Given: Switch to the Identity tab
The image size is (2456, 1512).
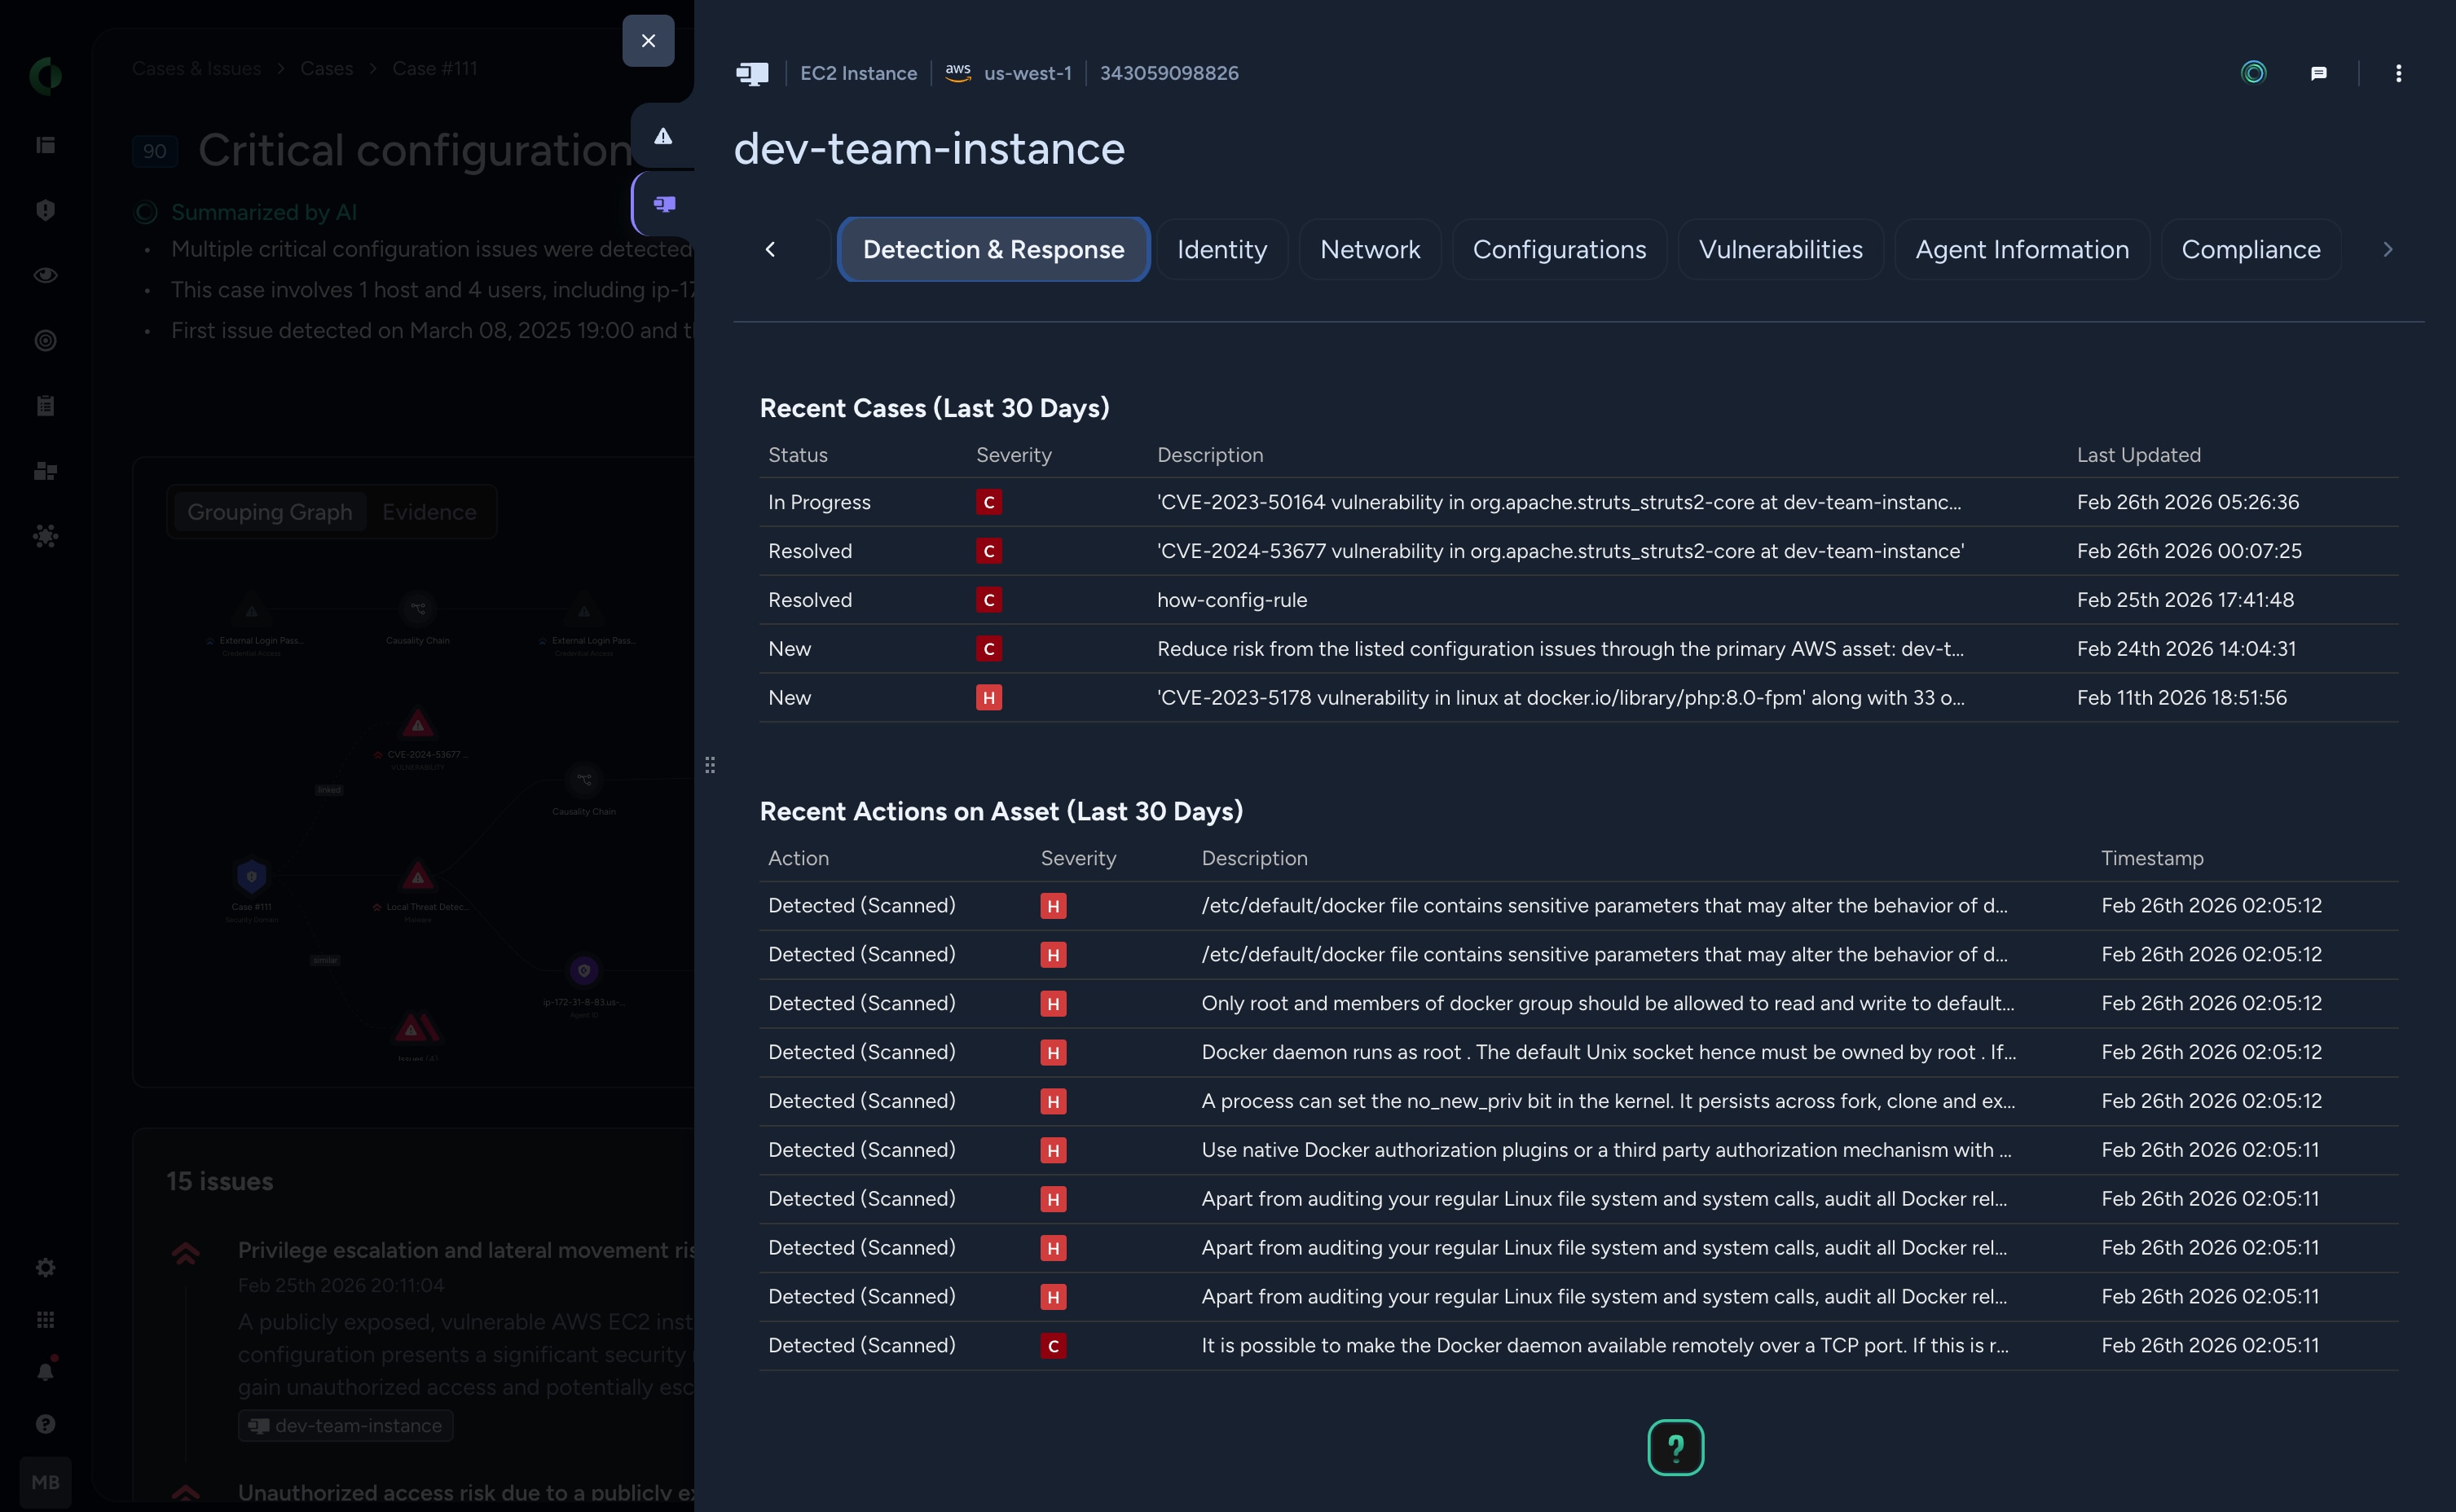Looking at the screenshot, I should point(1221,249).
